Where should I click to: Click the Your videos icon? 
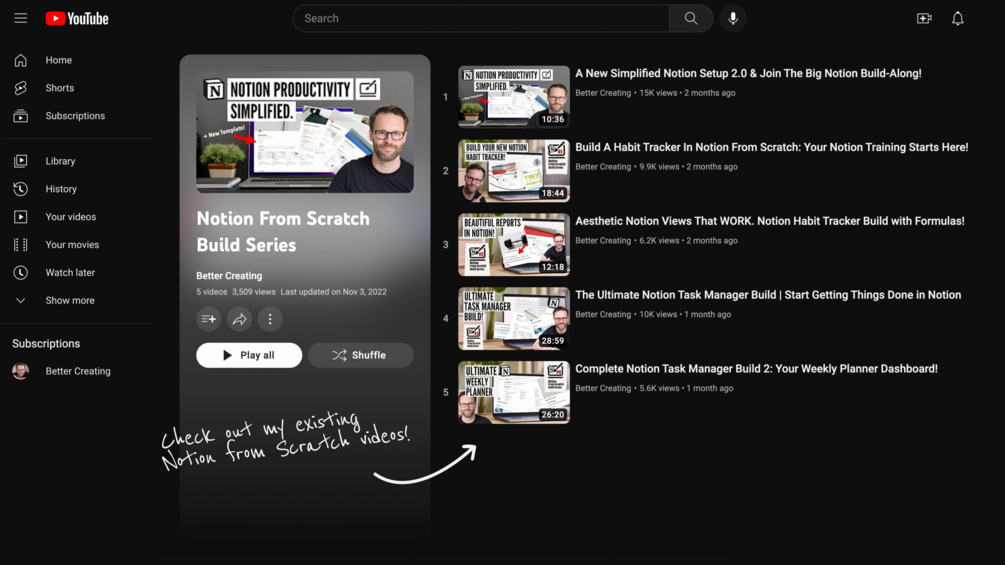[21, 217]
